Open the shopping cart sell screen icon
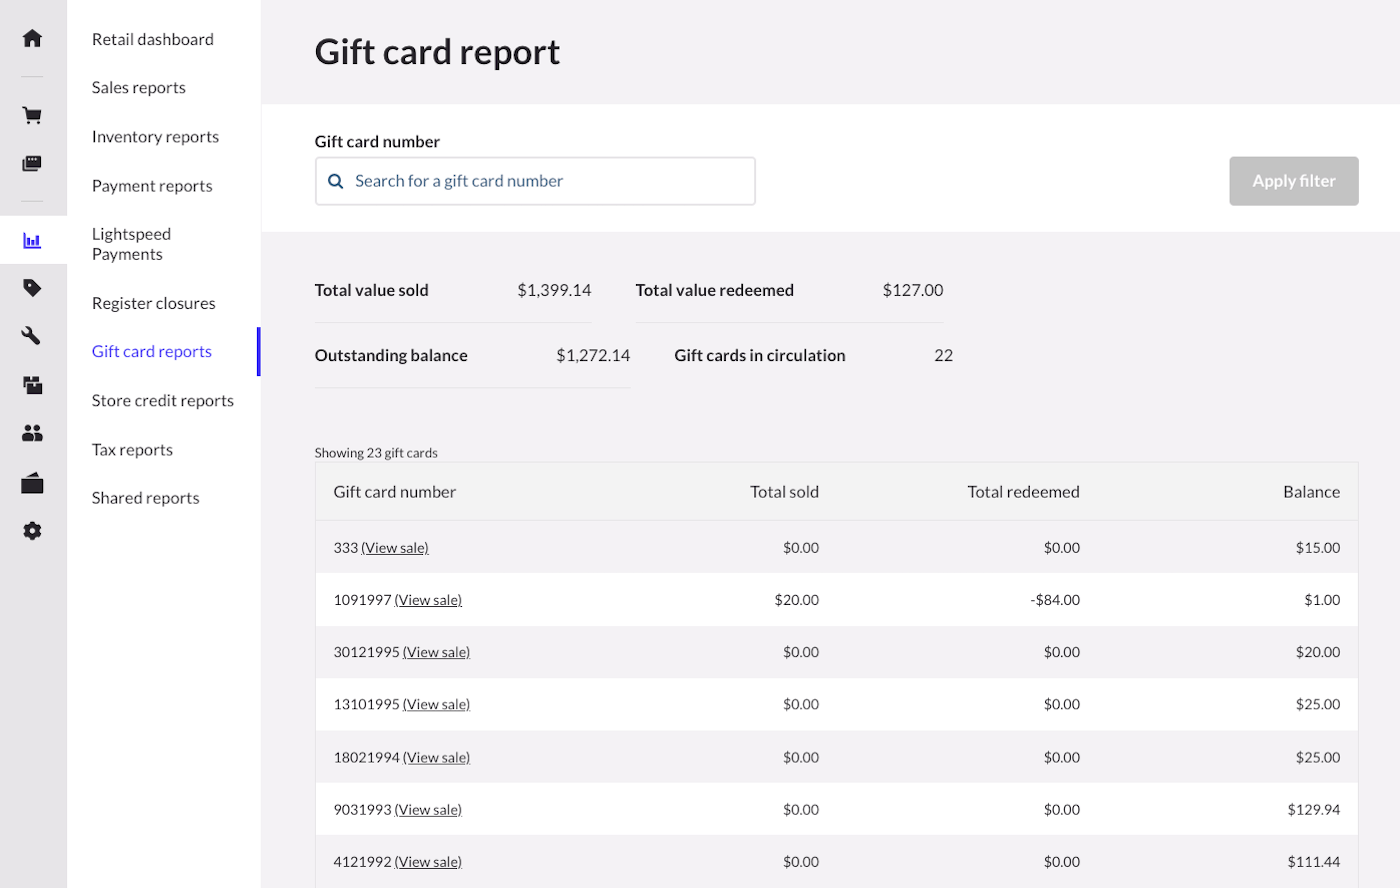This screenshot has width=1400, height=888. pos(32,115)
